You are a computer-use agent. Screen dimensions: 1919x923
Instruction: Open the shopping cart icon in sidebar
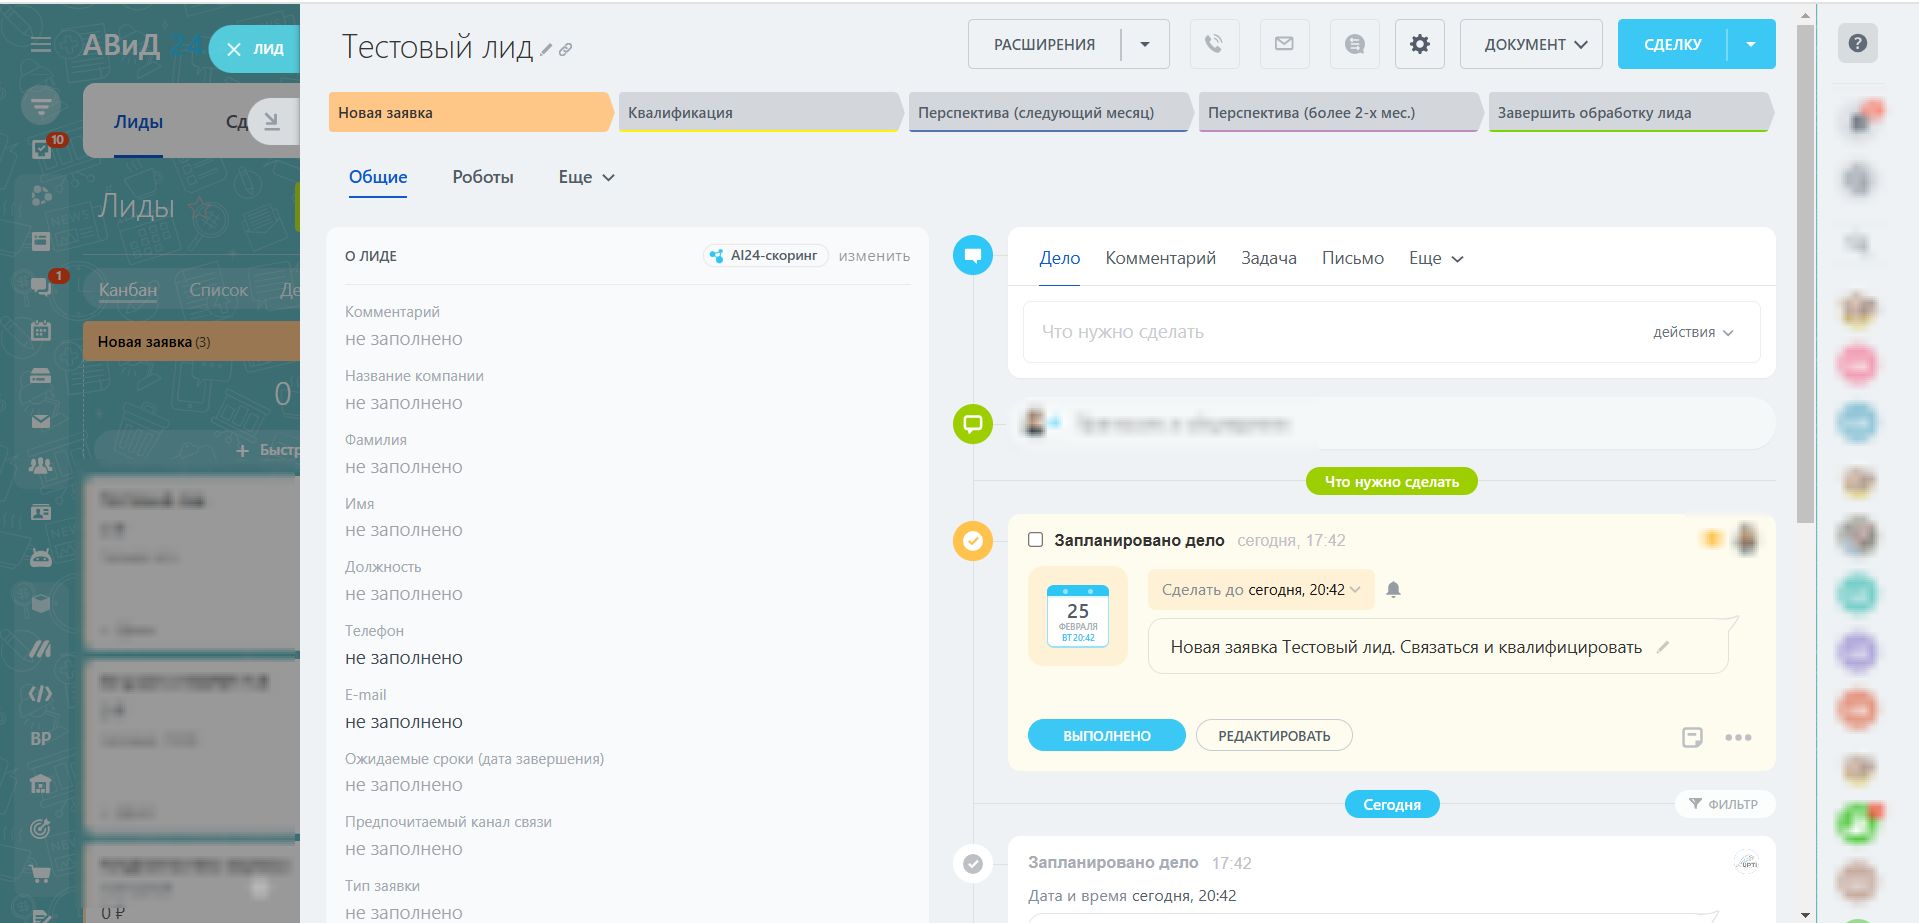point(41,874)
